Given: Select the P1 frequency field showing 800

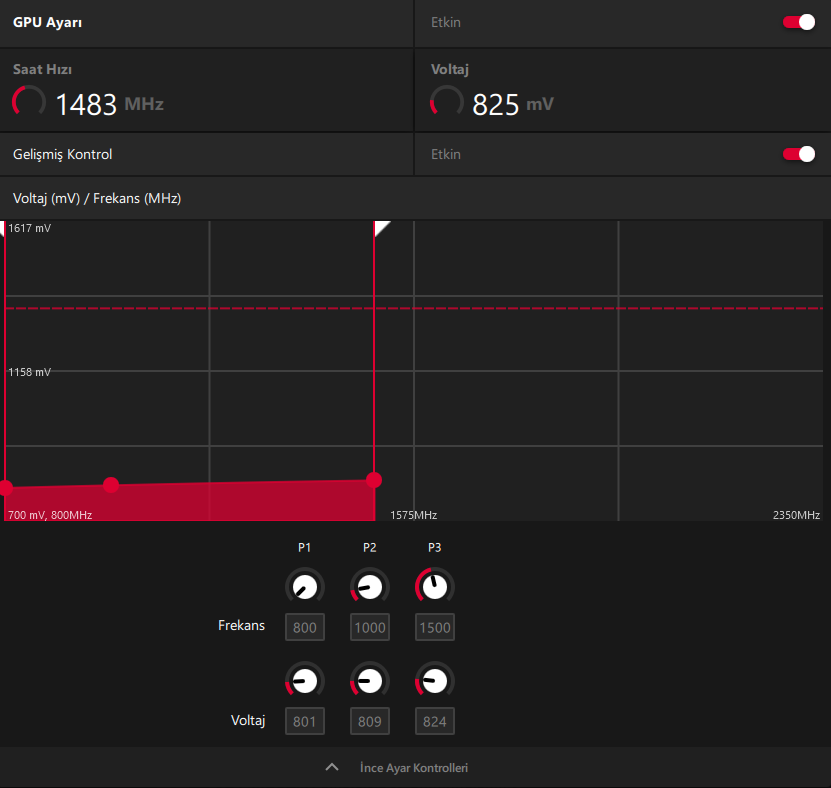Looking at the screenshot, I should [x=305, y=627].
